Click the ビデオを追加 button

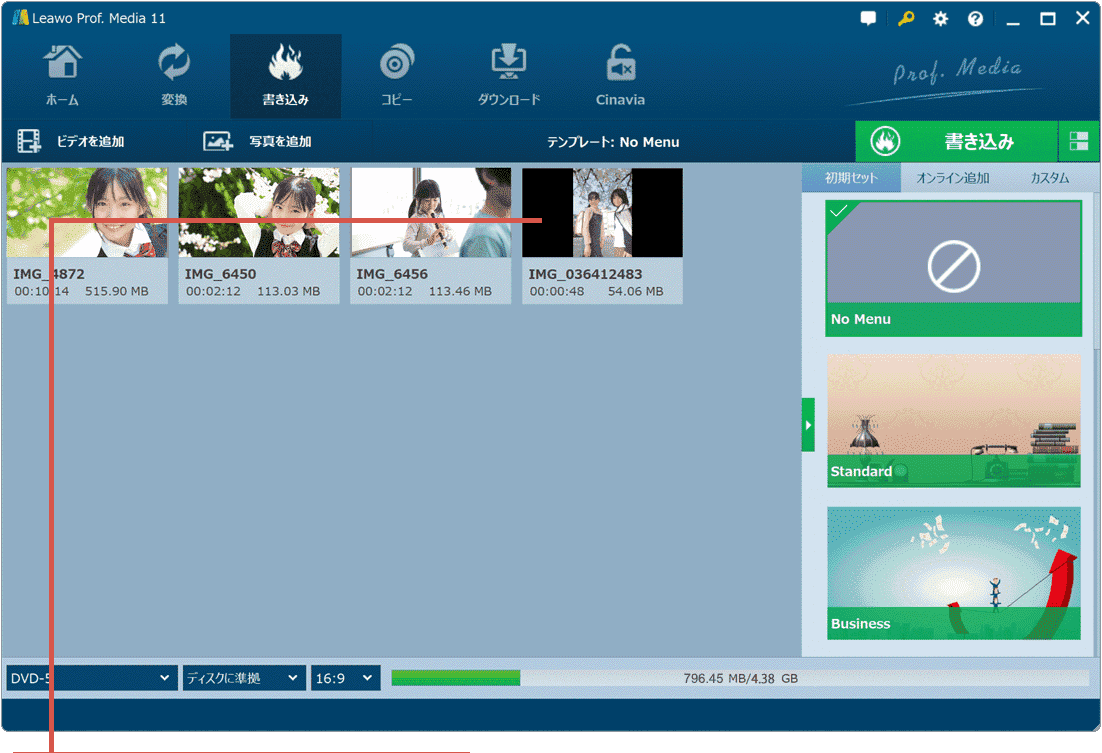point(72,142)
